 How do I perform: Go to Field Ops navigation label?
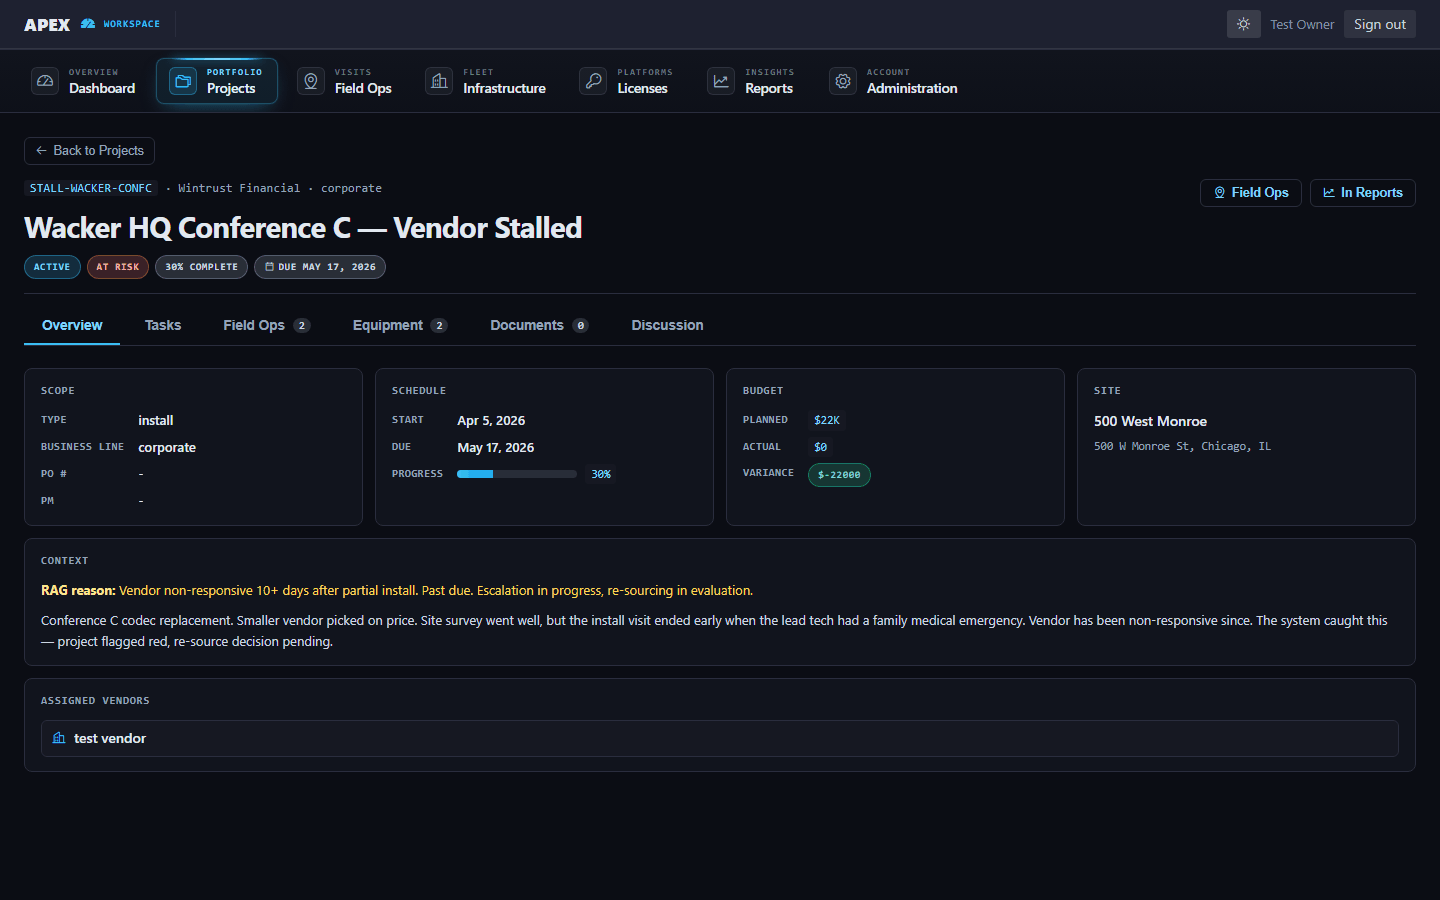pos(363,89)
